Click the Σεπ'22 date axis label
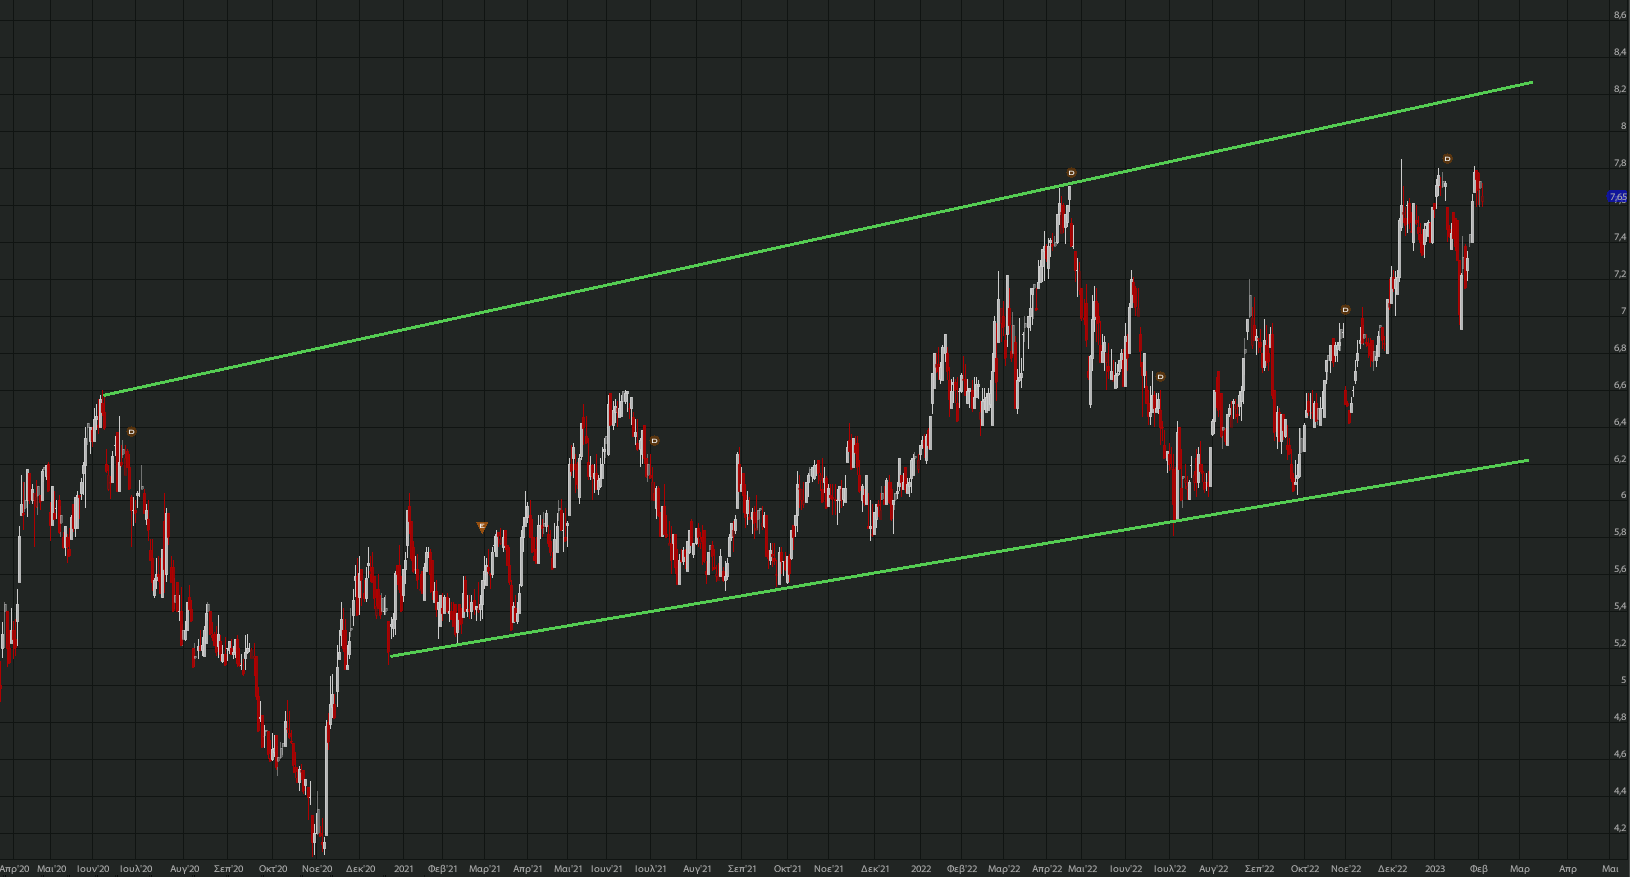This screenshot has height=877, width=1630. pos(1260,869)
